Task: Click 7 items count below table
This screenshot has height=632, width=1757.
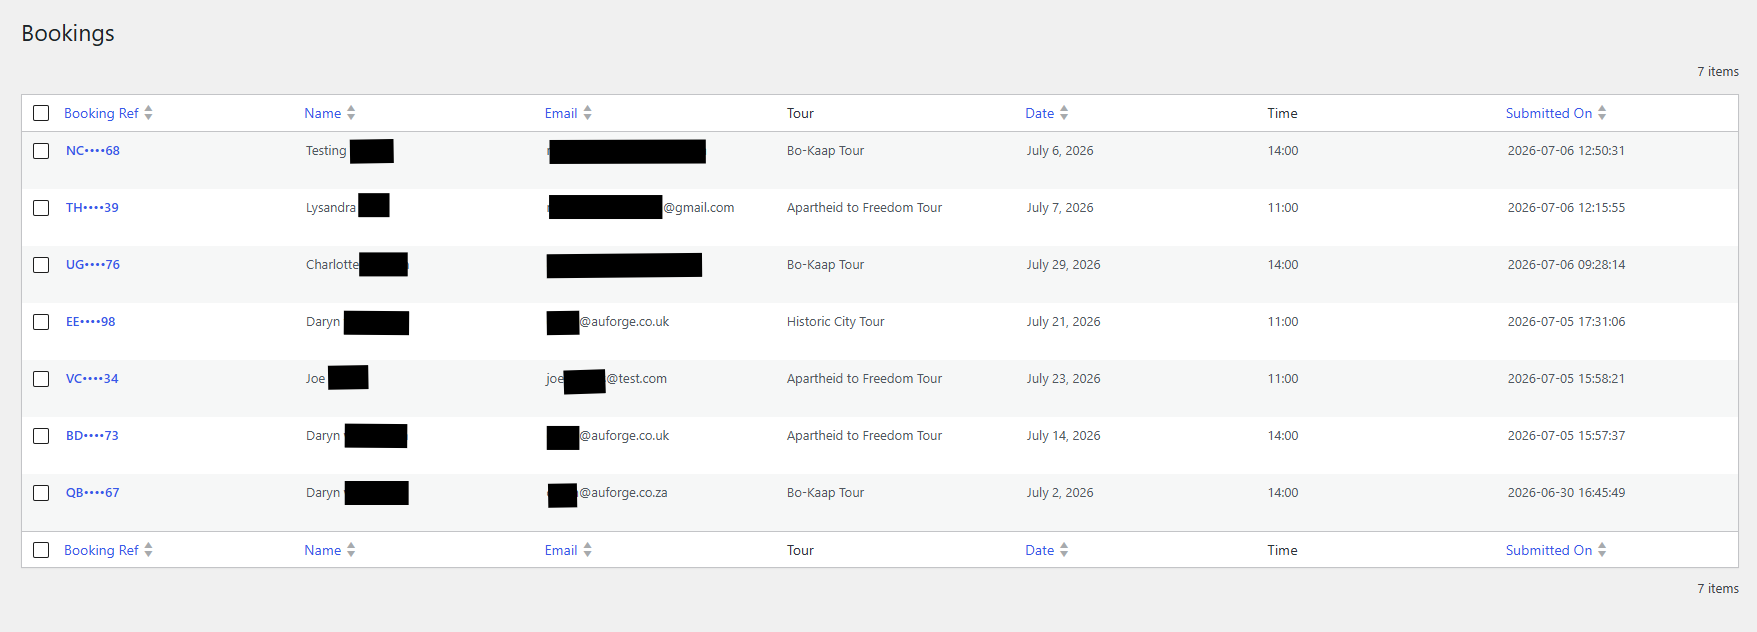Action: pyautogui.click(x=1718, y=589)
